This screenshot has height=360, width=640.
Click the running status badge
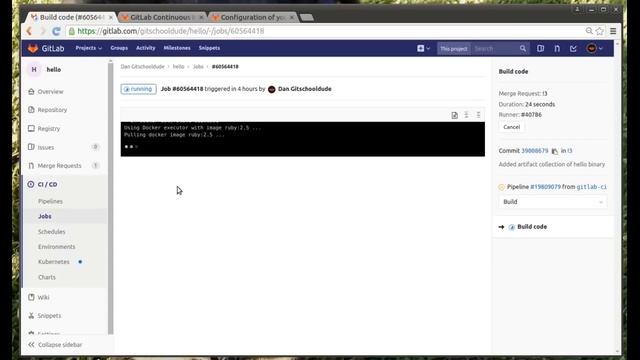coord(138,89)
